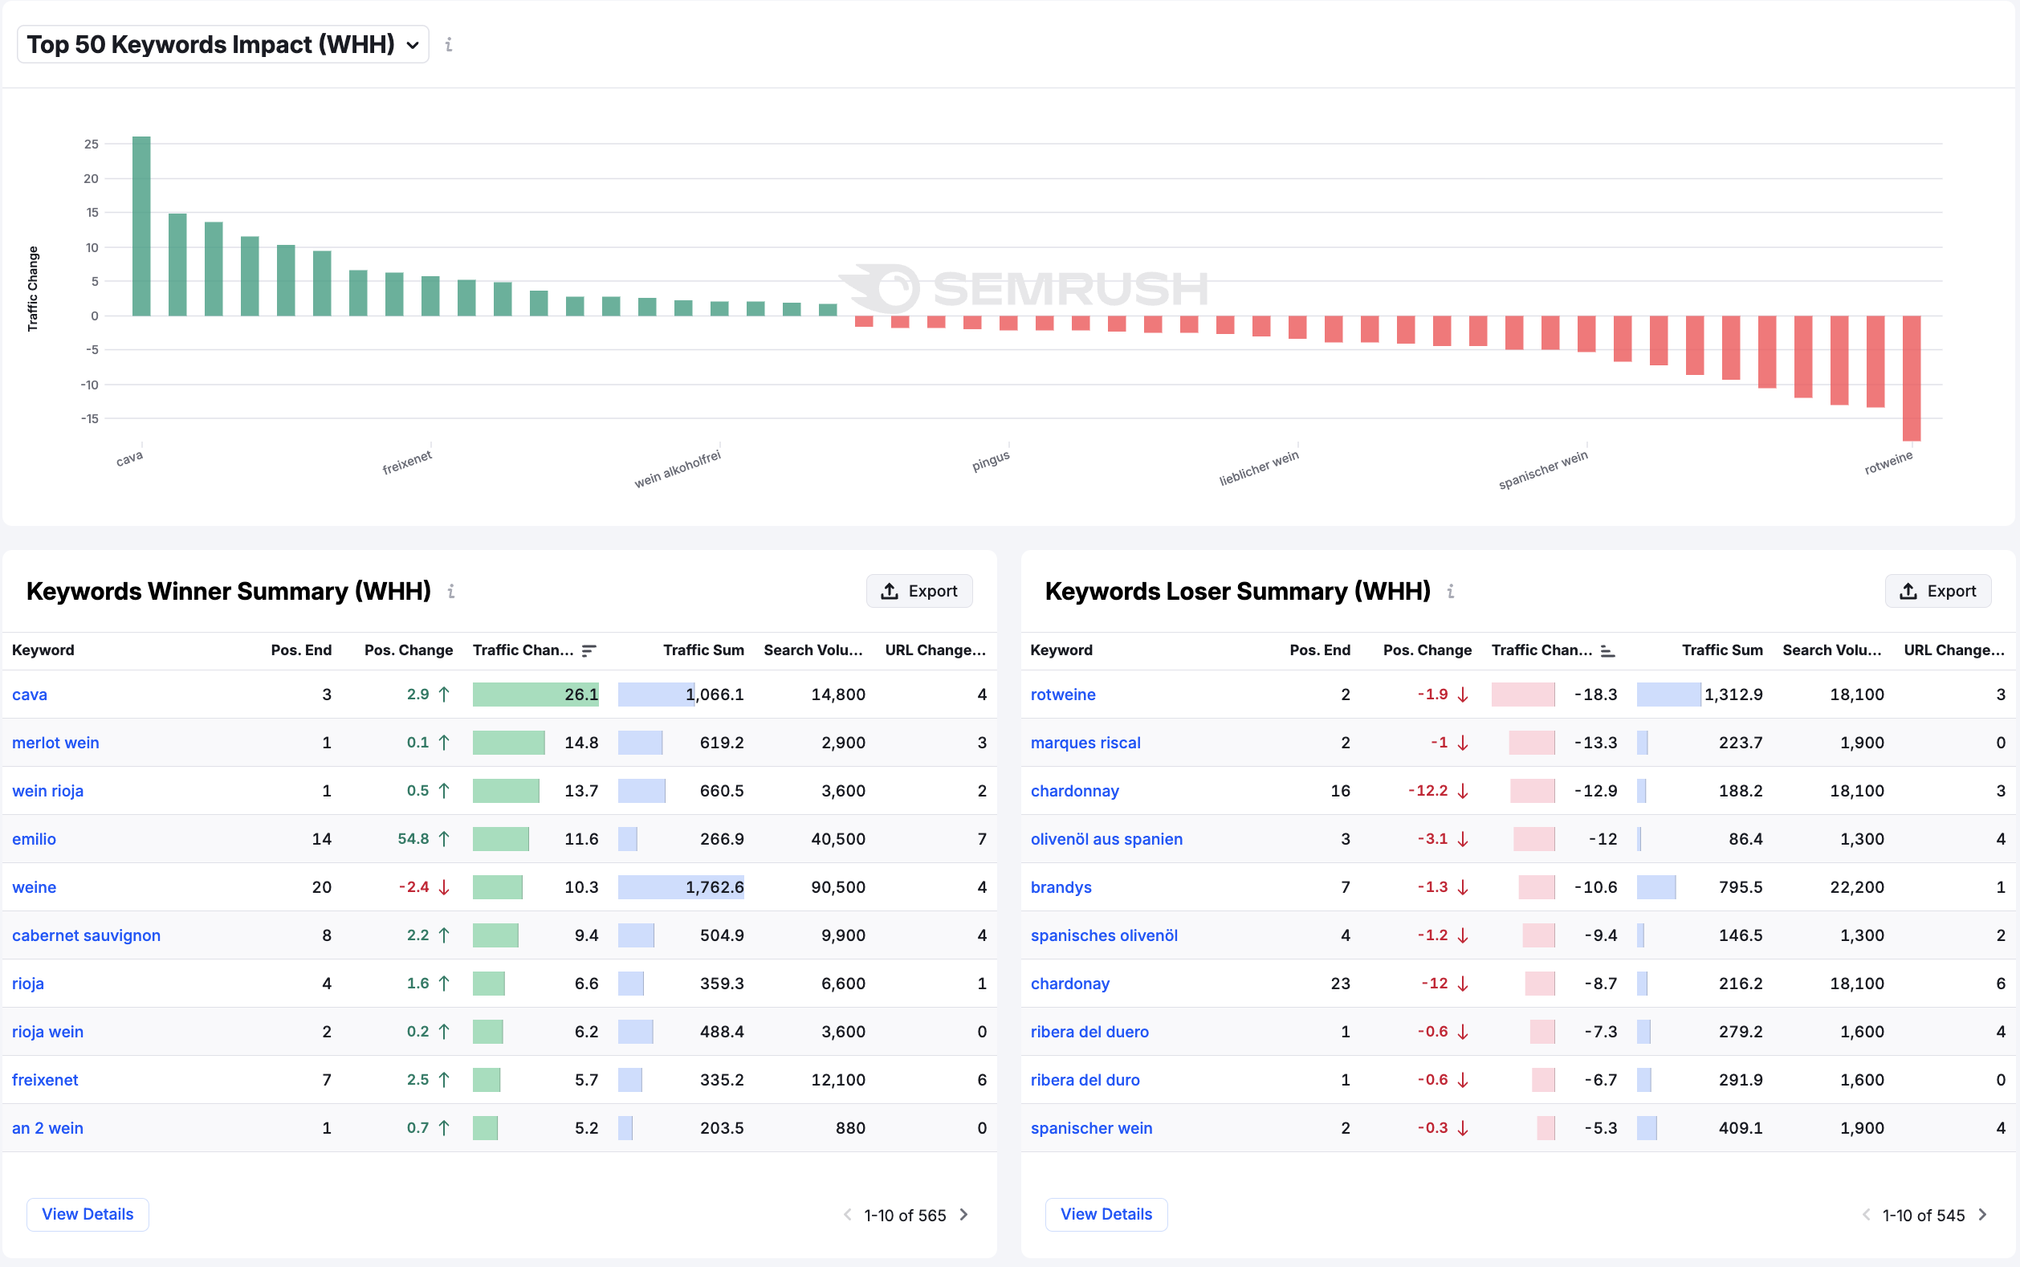Go to next page of loser keywords
Screen dimensions: 2020x1267
(1982, 1215)
